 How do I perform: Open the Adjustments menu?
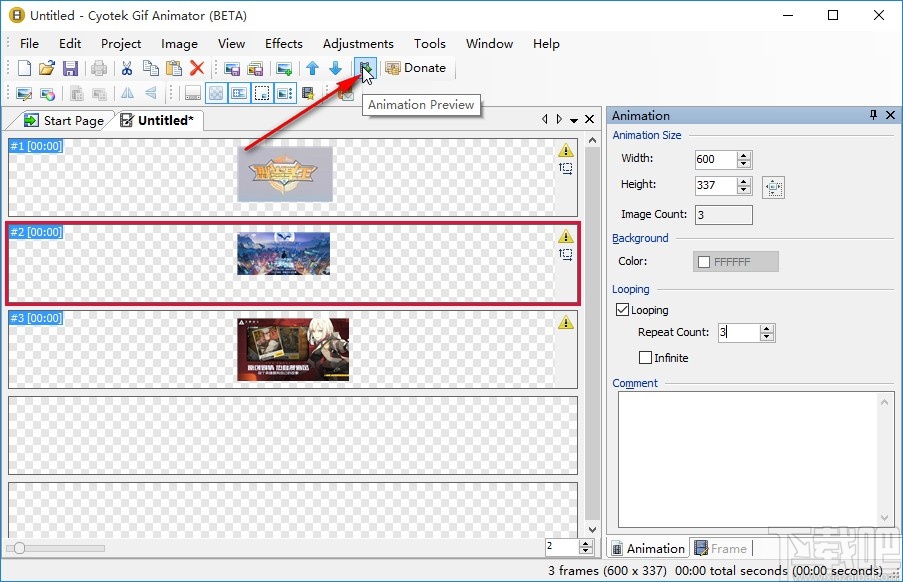click(x=358, y=44)
